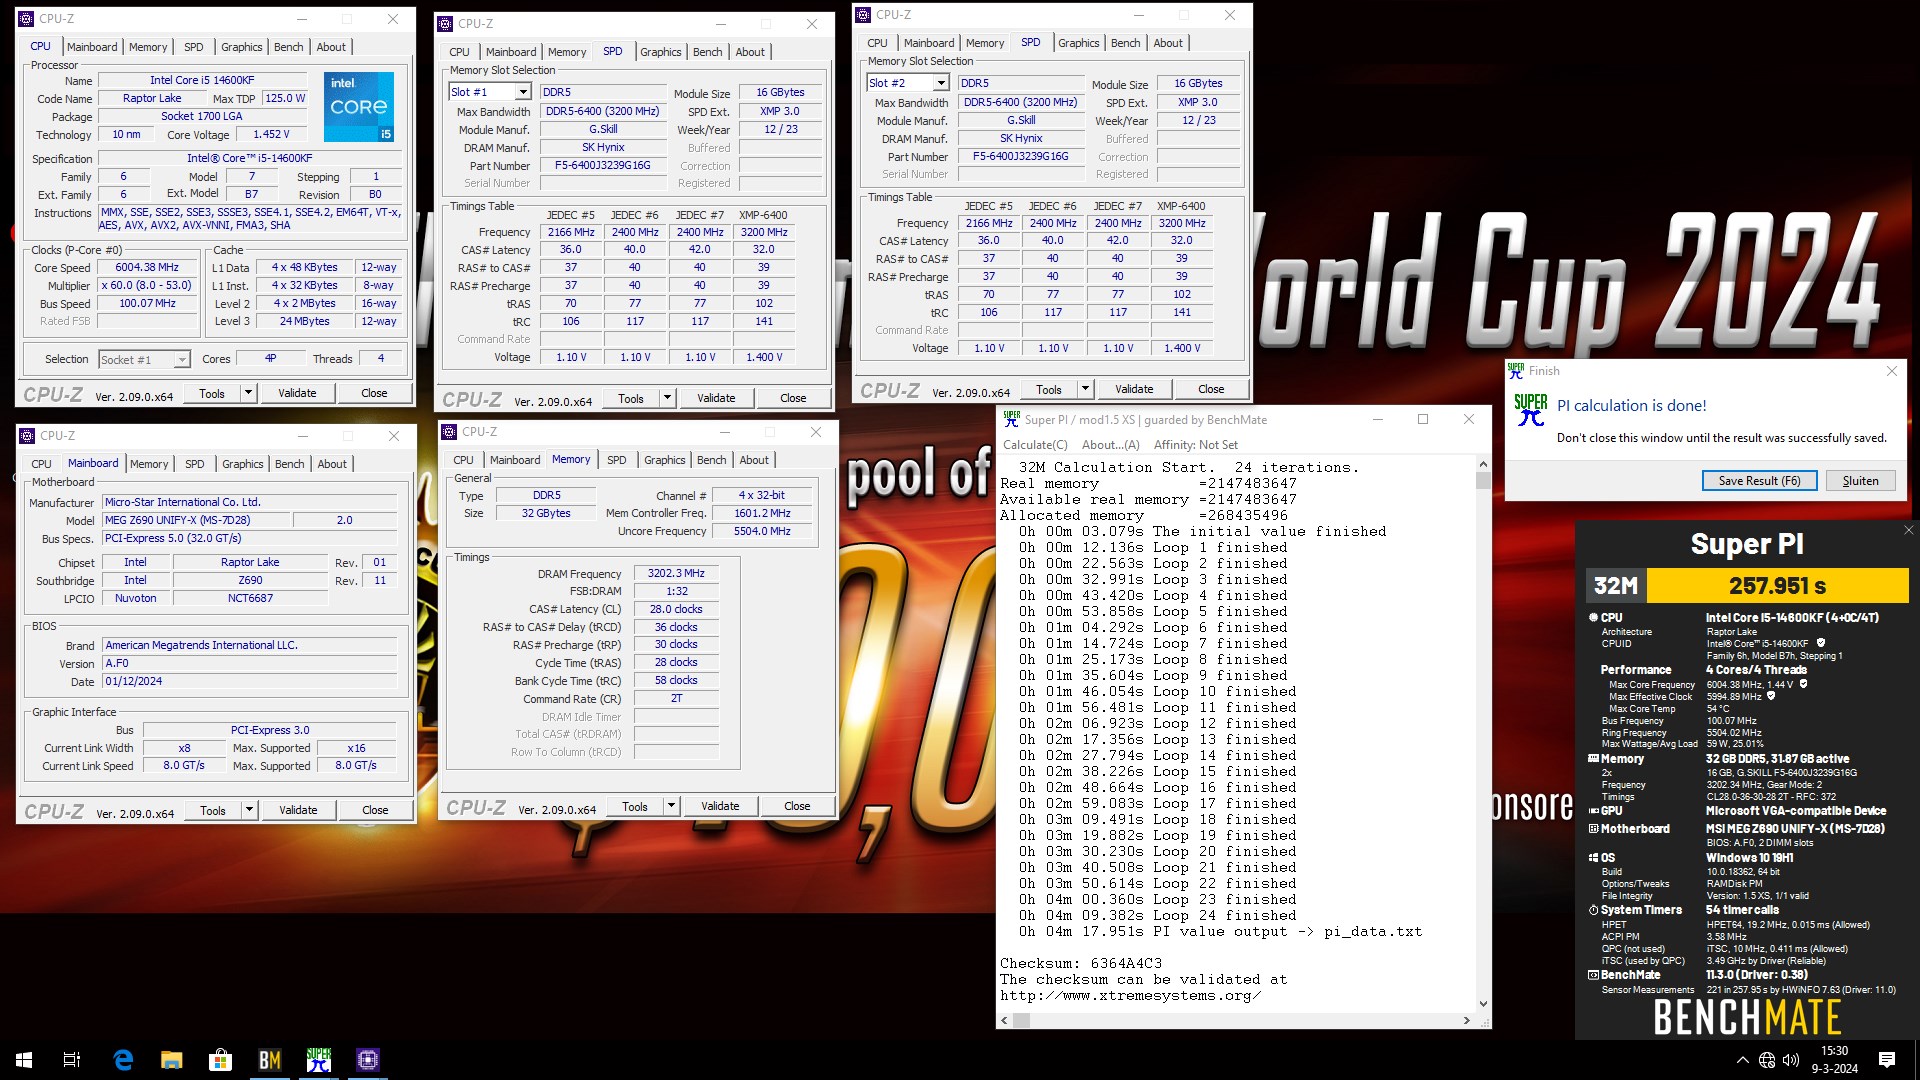The height and width of the screenshot is (1080, 1920).
Task: Click the Intel Core i5 logo in CPU-Z
Action: pos(359,106)
